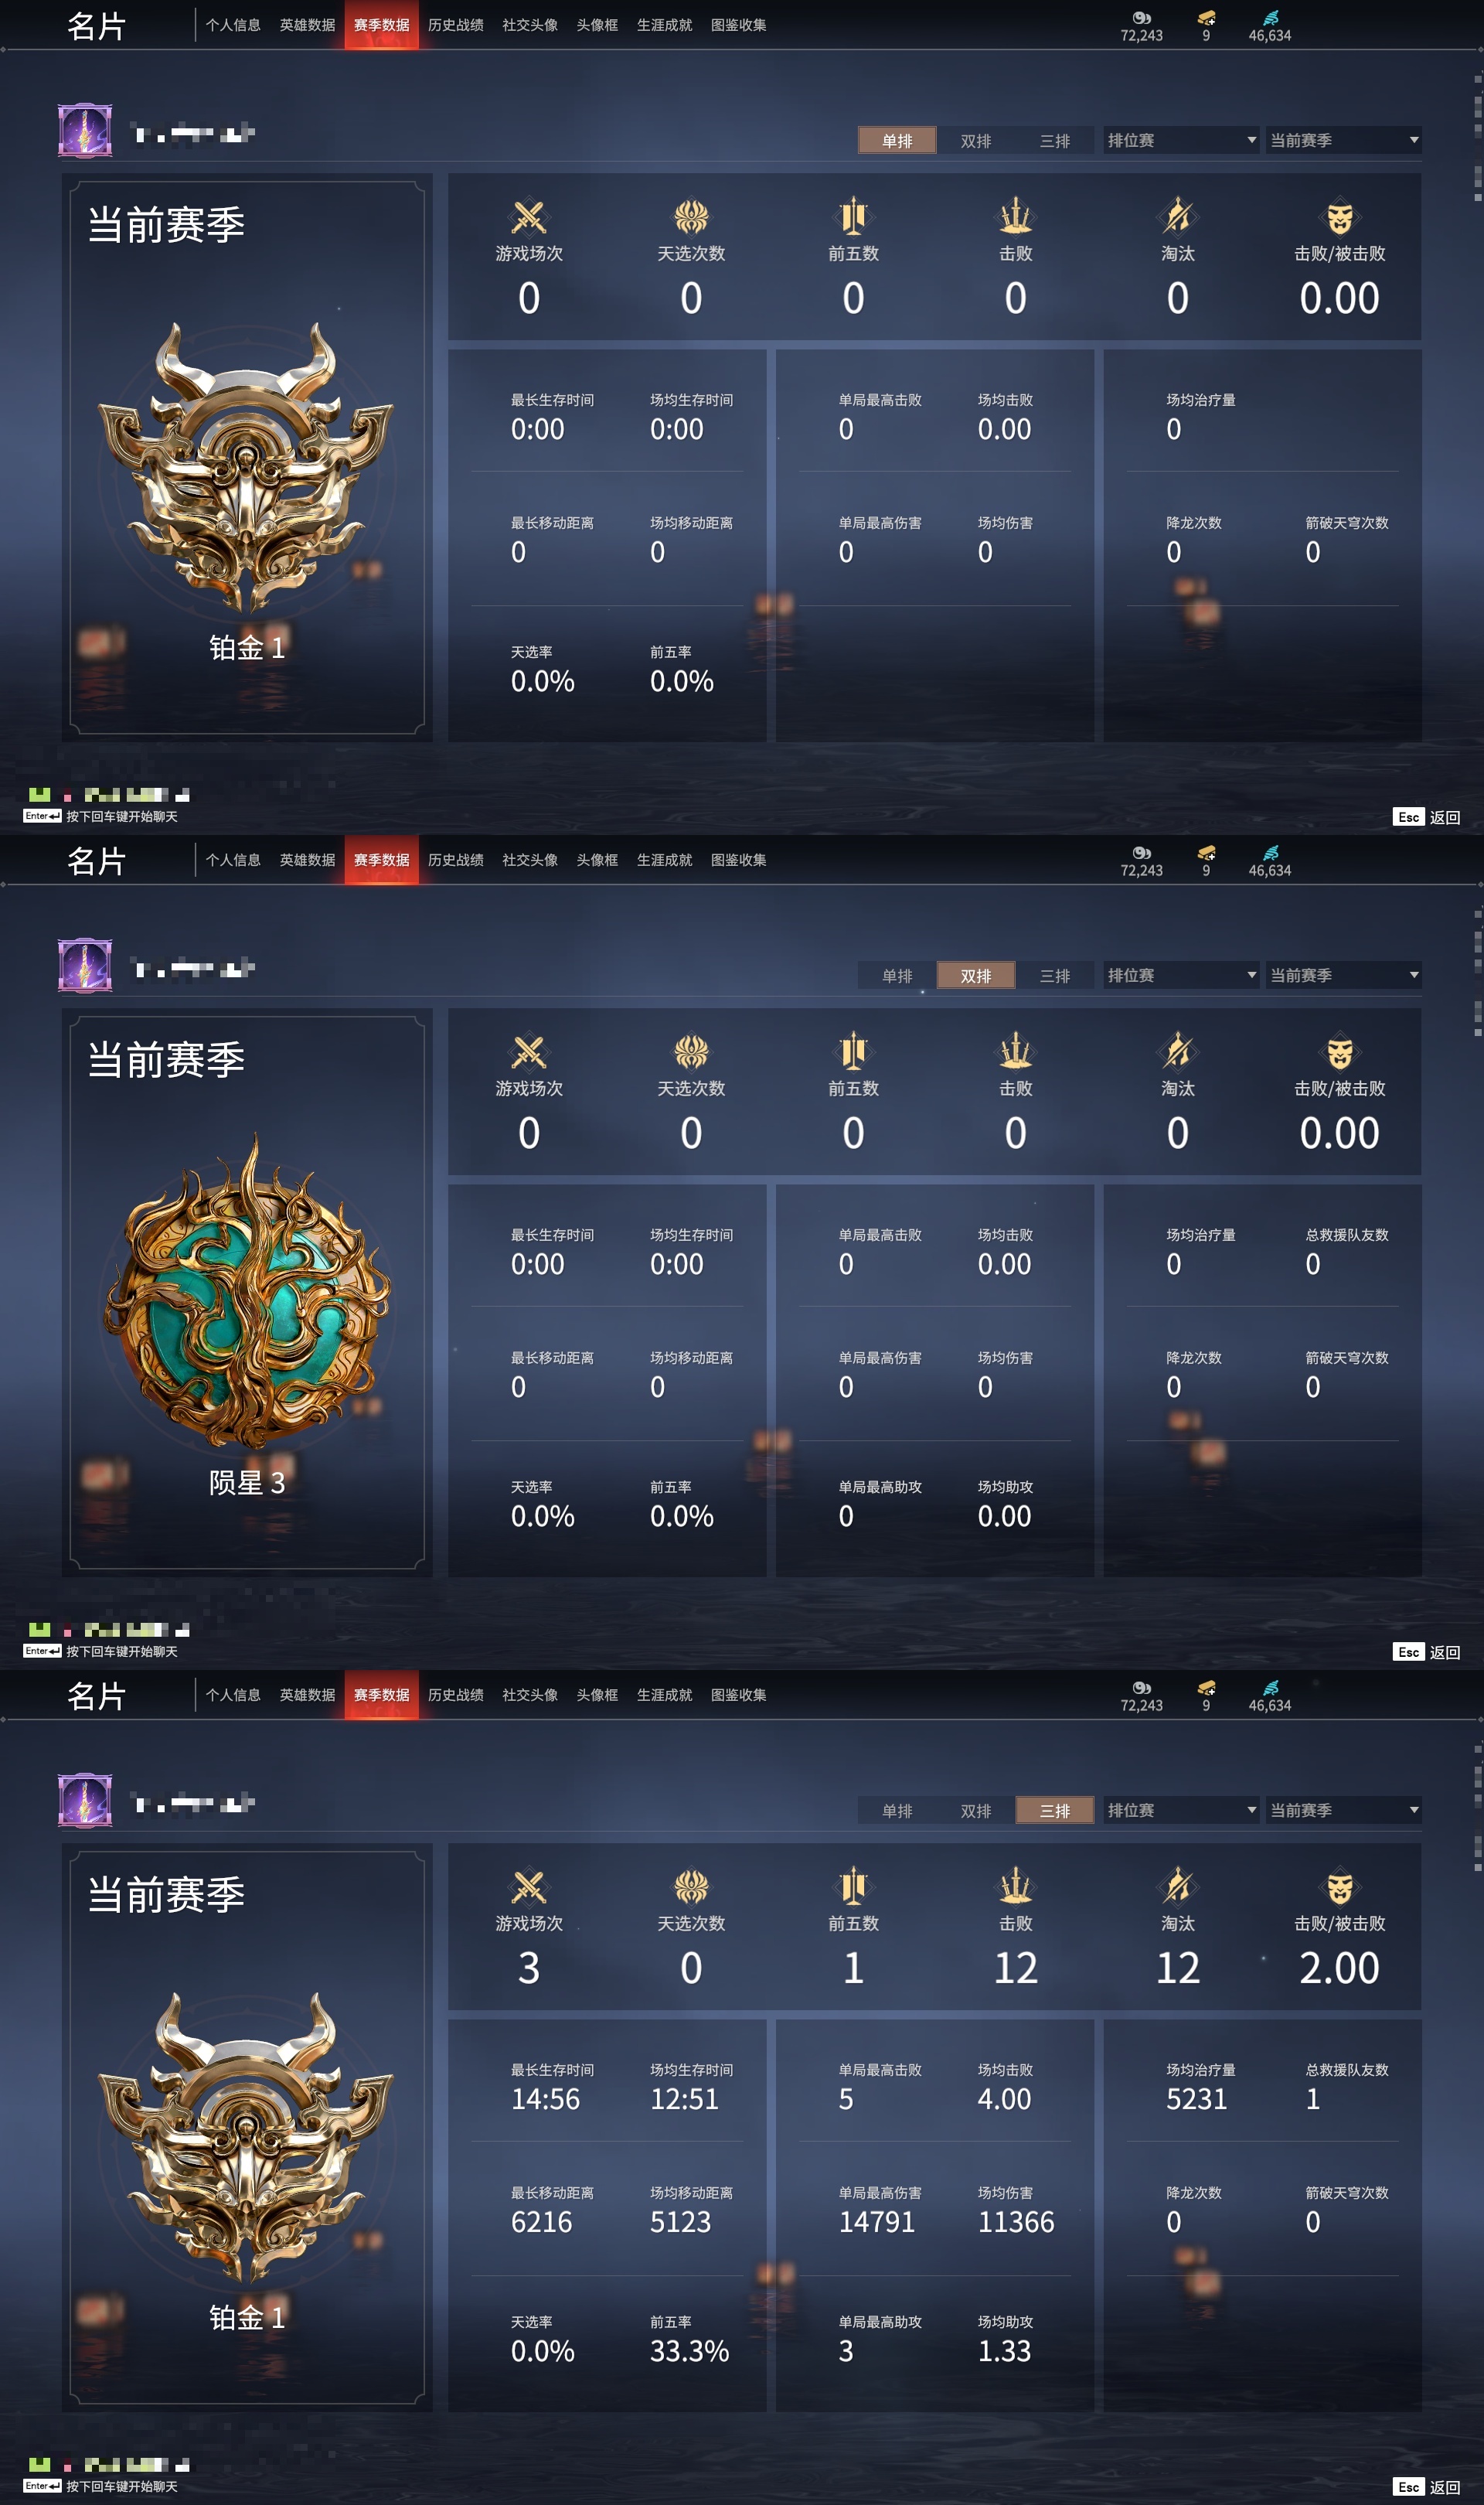
Task: Select 单排 mode where 三排 is highlighted
Action: [x=897, y=1810]
